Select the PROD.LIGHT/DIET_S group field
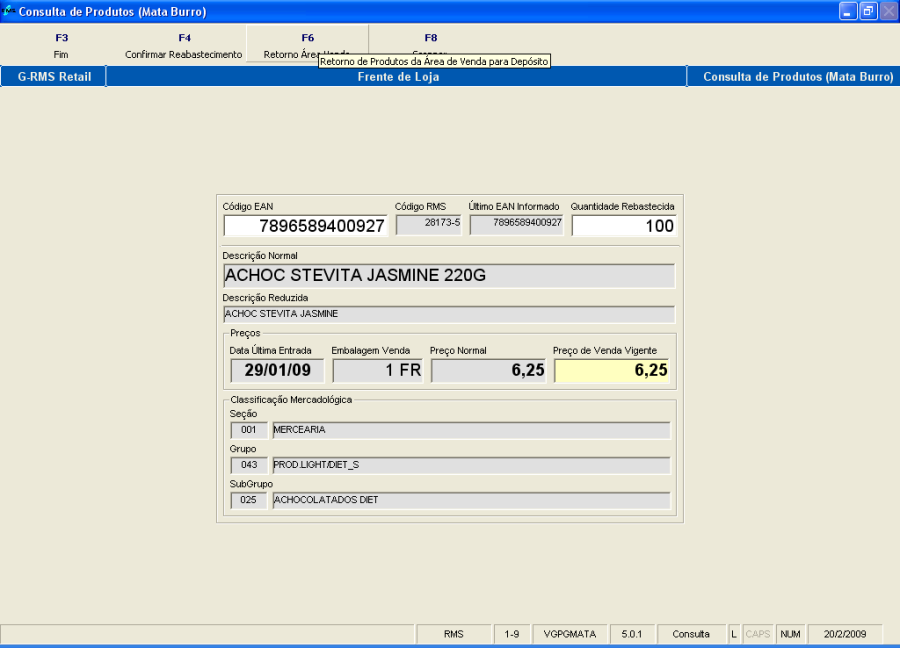900x648 pixels. coord(471,465)
